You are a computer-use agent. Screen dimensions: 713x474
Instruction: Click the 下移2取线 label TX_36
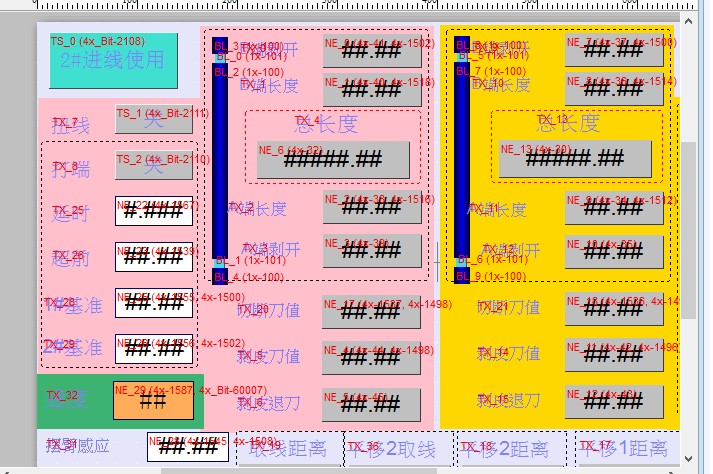pos(398,449)
